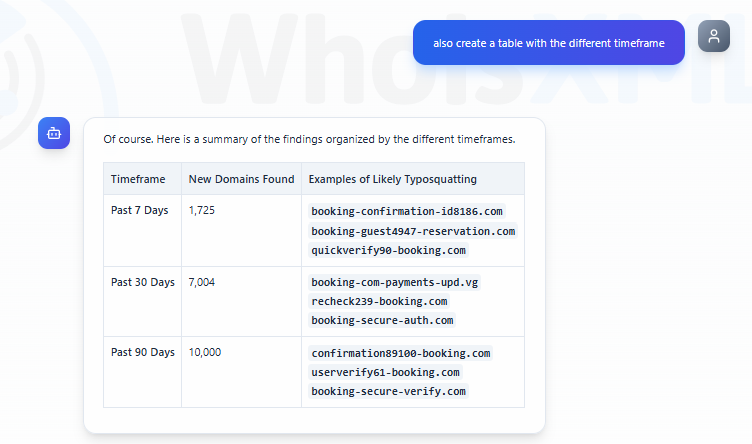The width and height of the screenshot is (752, 444).
Task: Click the booking-guest4947-reservation.com domain
Action: (413, 231)
